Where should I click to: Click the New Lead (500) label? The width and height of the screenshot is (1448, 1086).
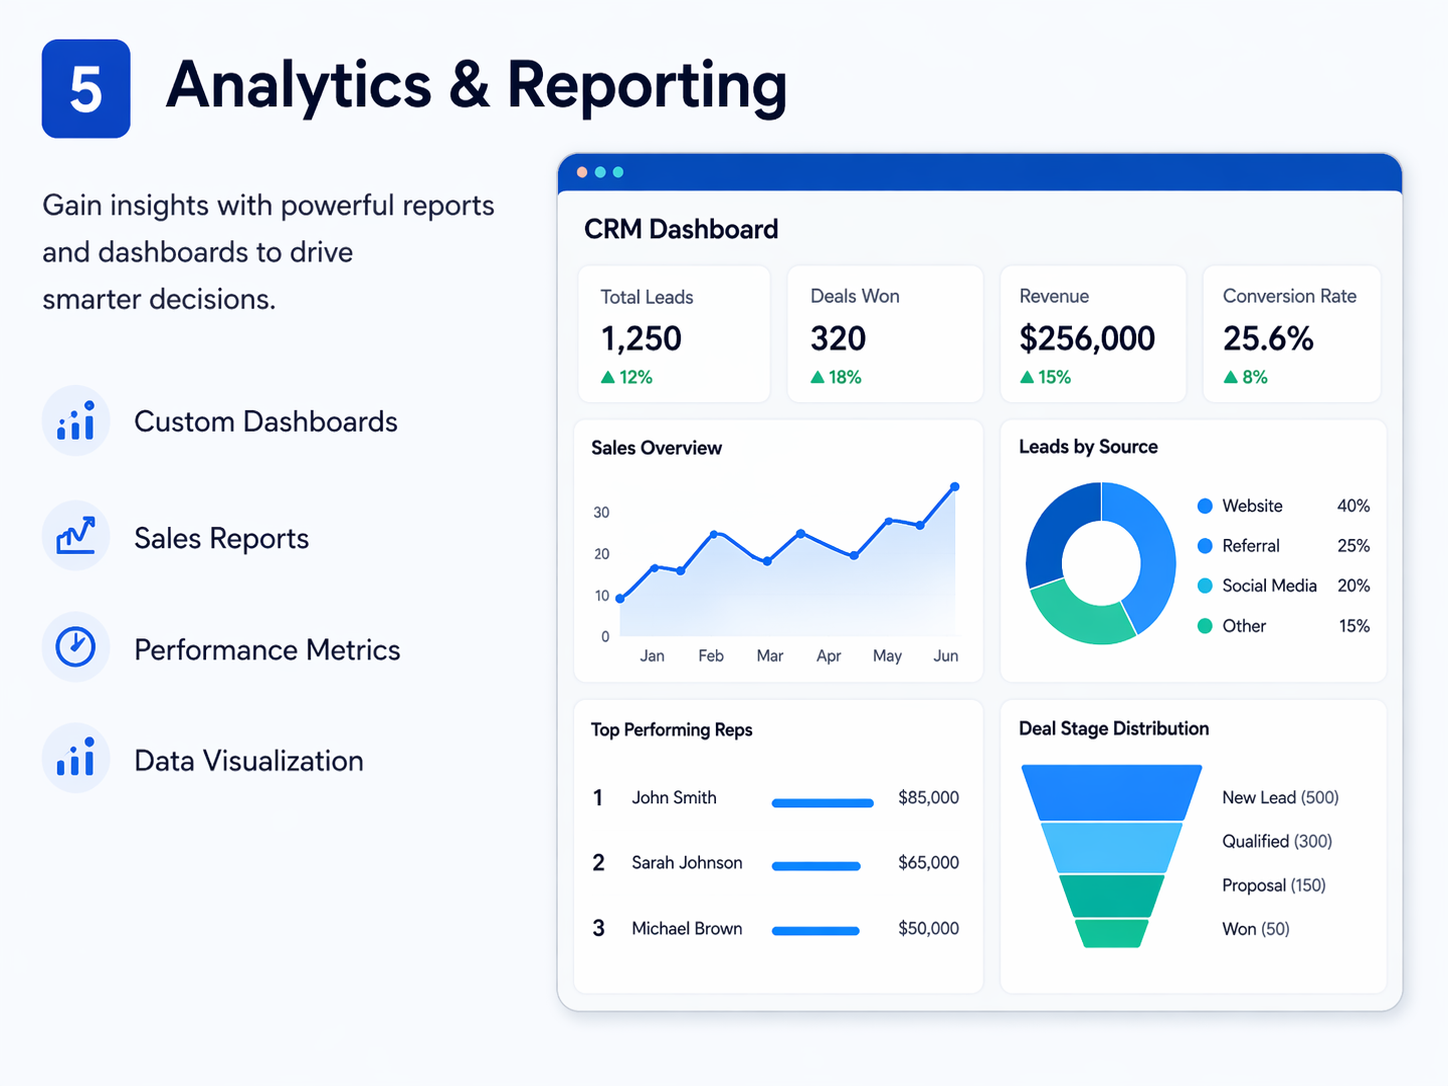[1280, 798]
